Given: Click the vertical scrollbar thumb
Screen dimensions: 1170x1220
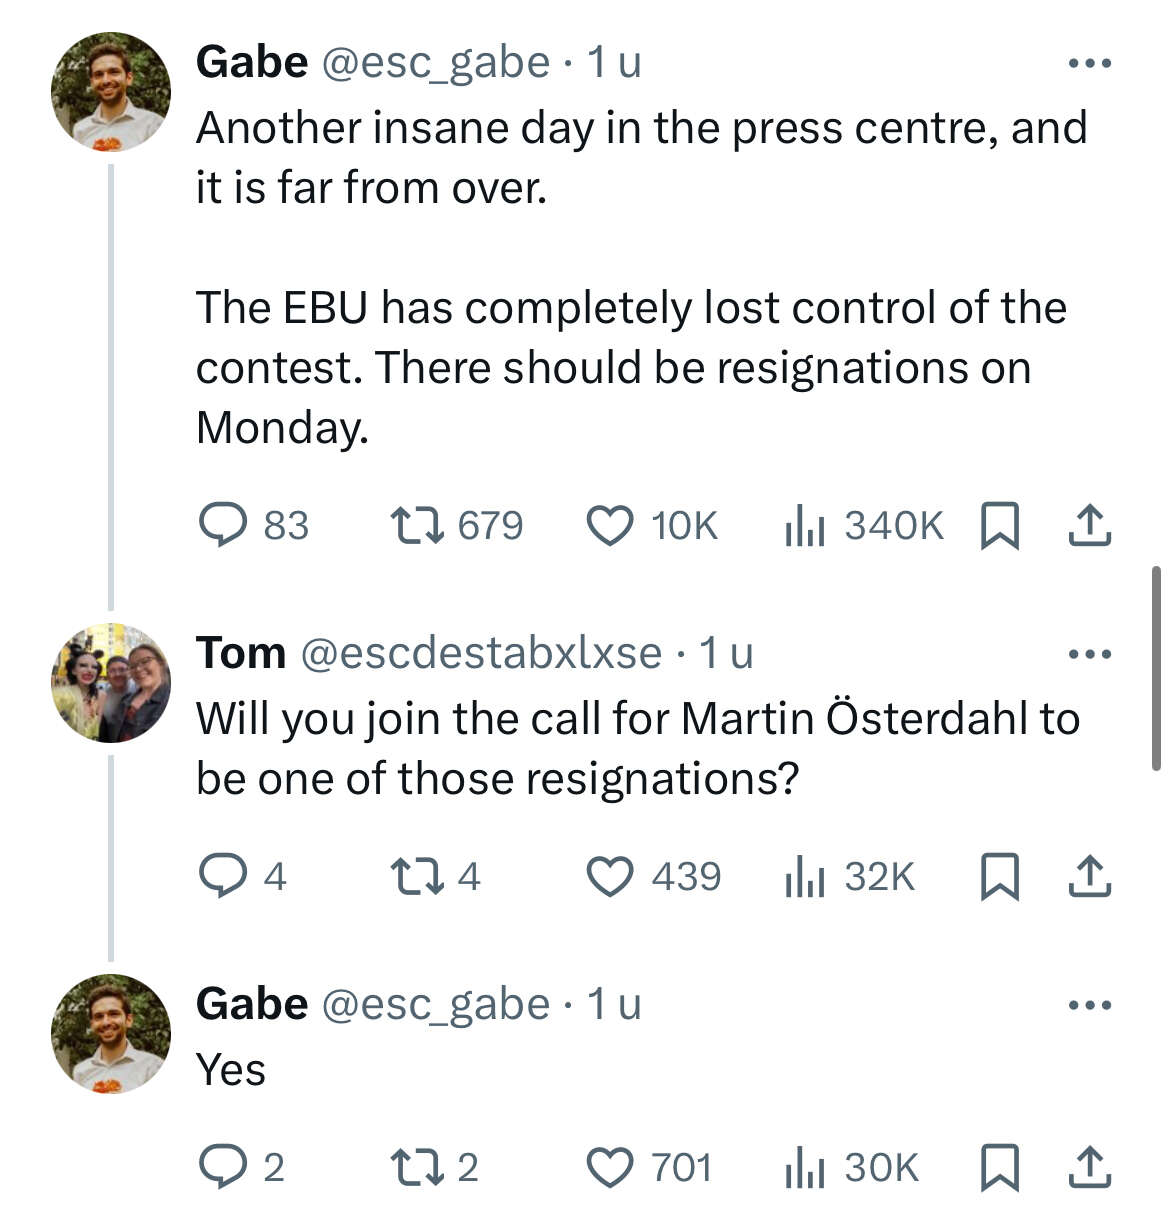Looking at the screenshot, I should 1156,667.
